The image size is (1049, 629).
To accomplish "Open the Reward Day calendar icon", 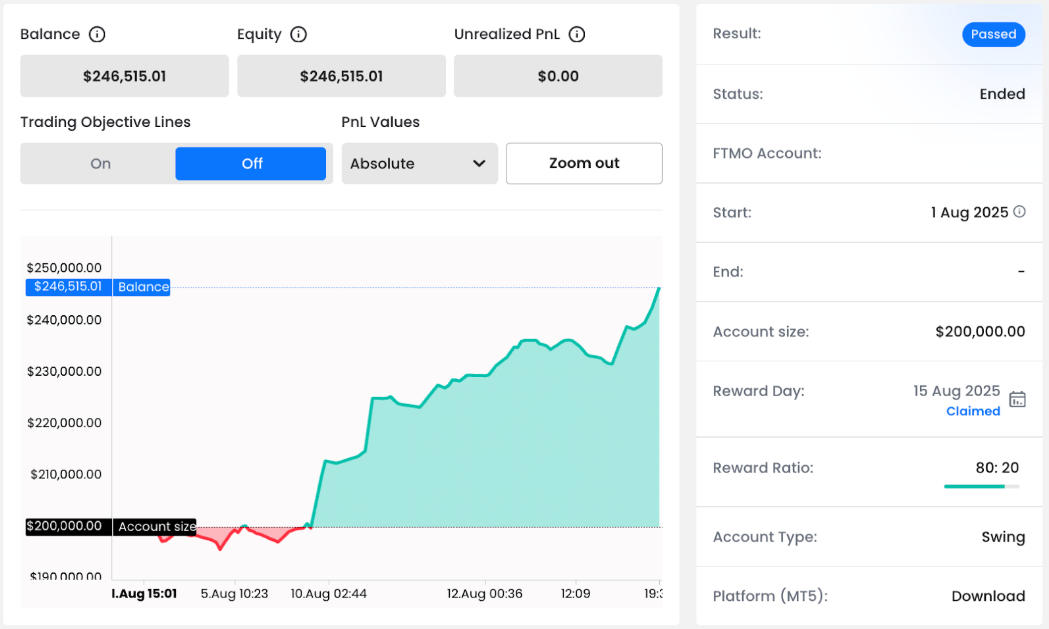I will 1017,399.
